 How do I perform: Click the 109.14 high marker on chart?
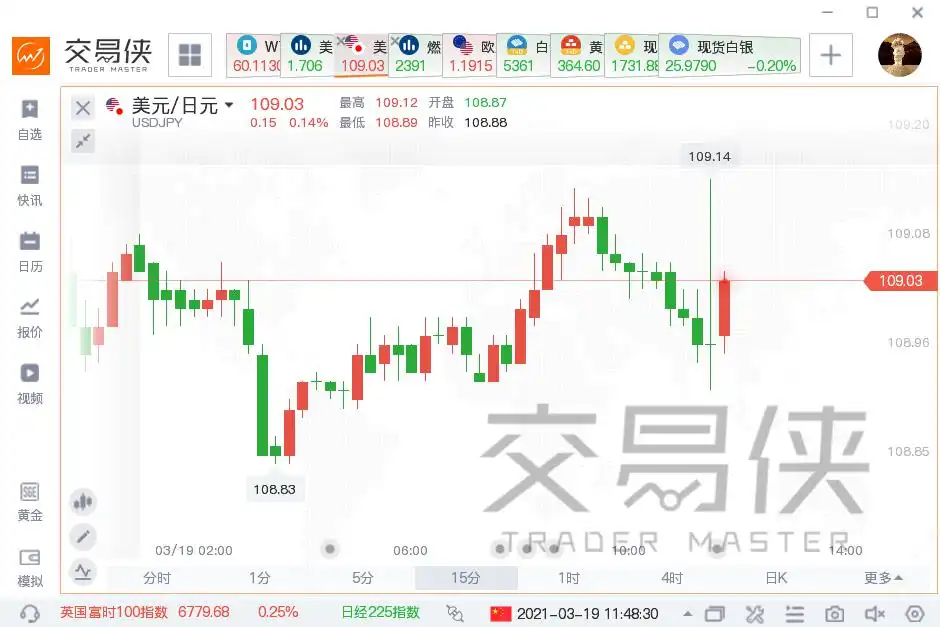(x=709, y=156)
